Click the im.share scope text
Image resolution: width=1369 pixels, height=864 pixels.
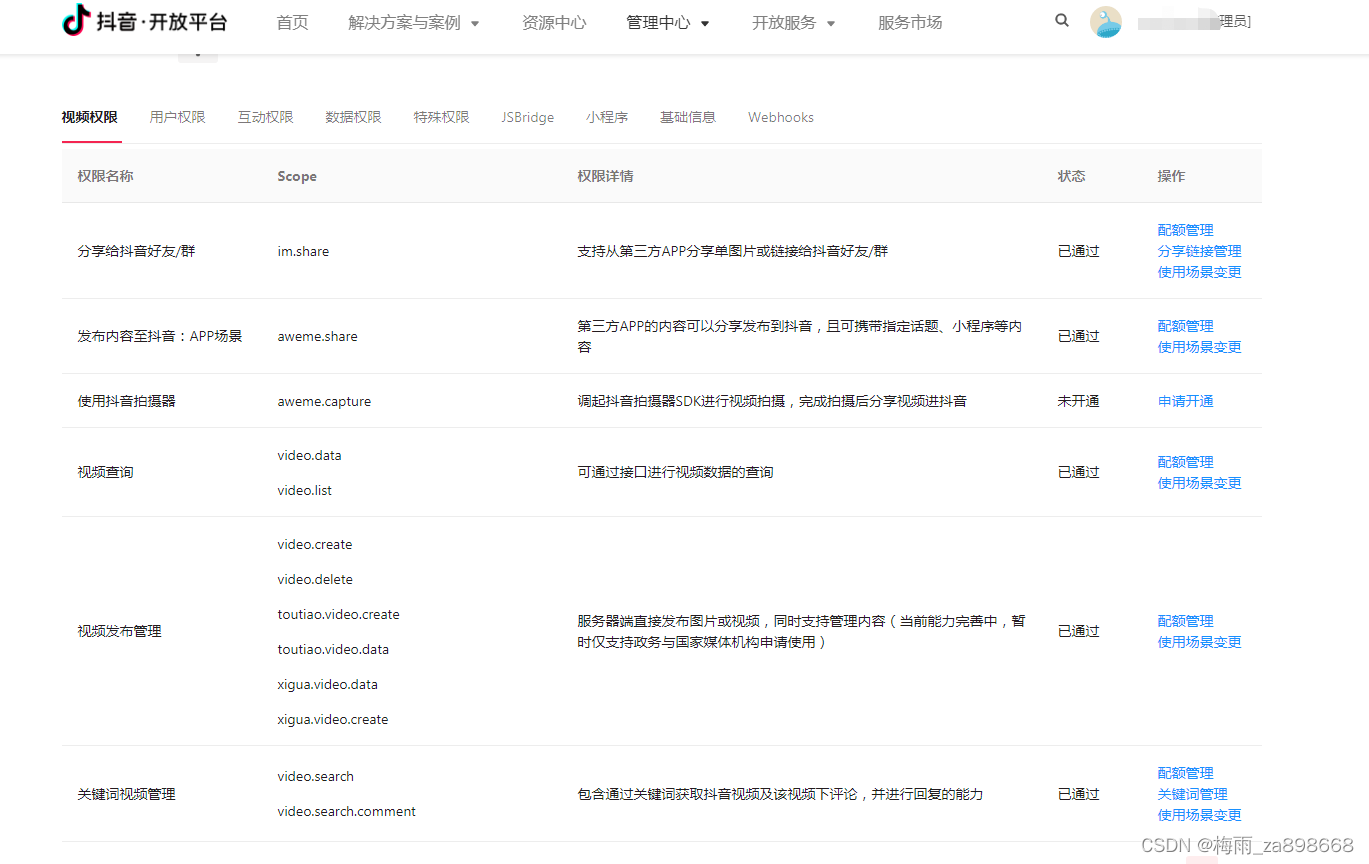(303, 251)
